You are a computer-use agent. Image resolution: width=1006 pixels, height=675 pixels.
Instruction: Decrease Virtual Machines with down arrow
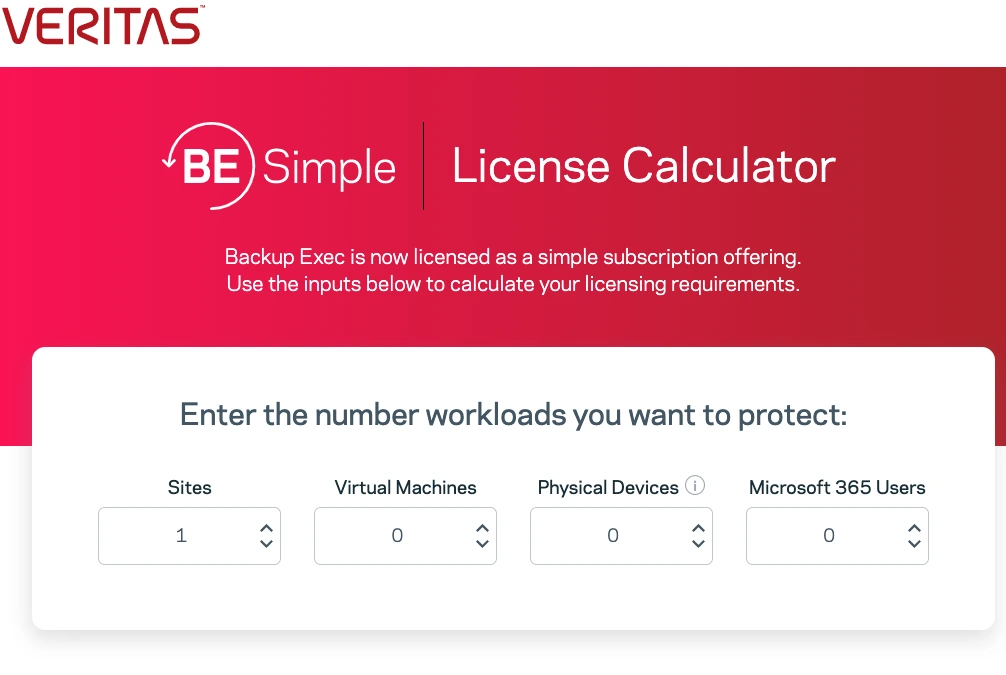click(482, 543)
